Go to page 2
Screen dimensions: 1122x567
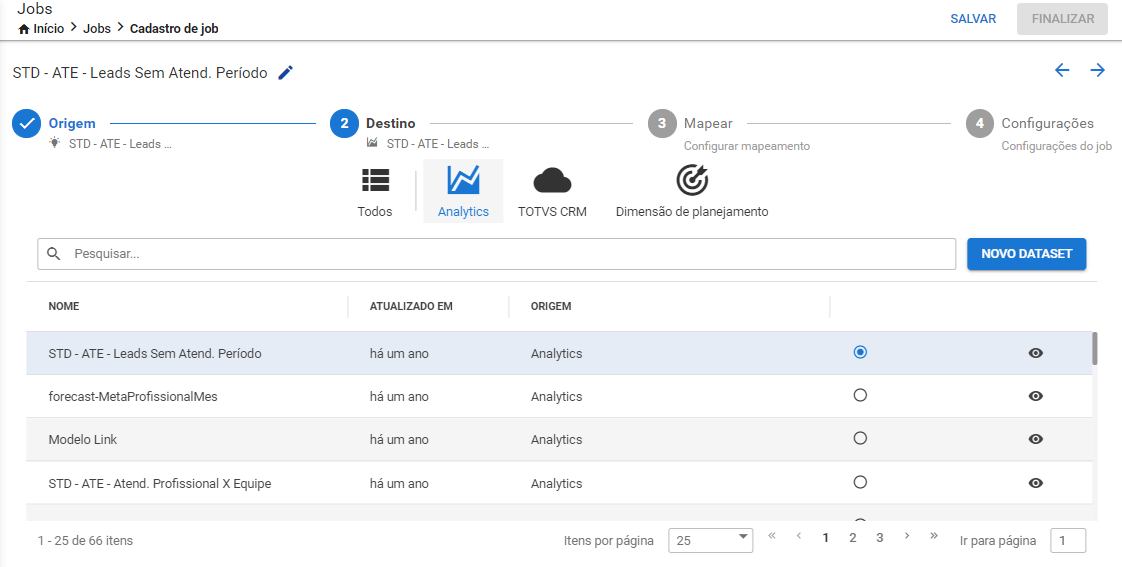[x=852, y=538]
